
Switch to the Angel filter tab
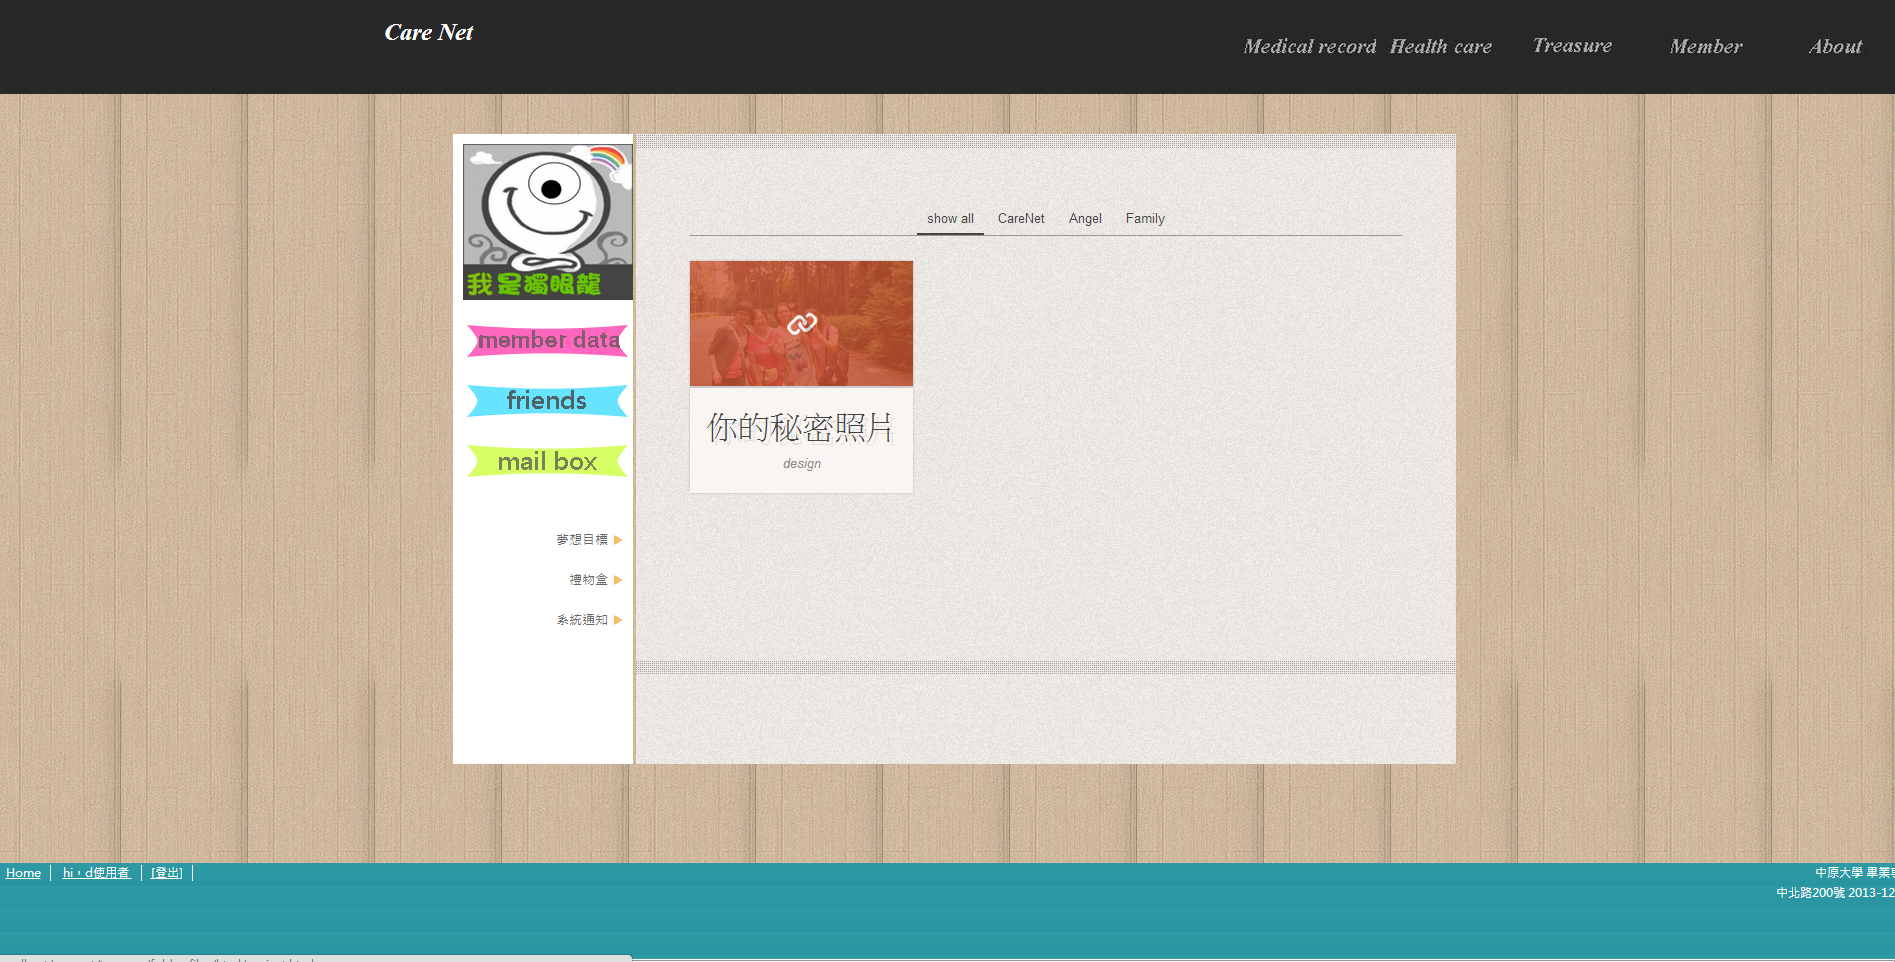point(1085,219)
